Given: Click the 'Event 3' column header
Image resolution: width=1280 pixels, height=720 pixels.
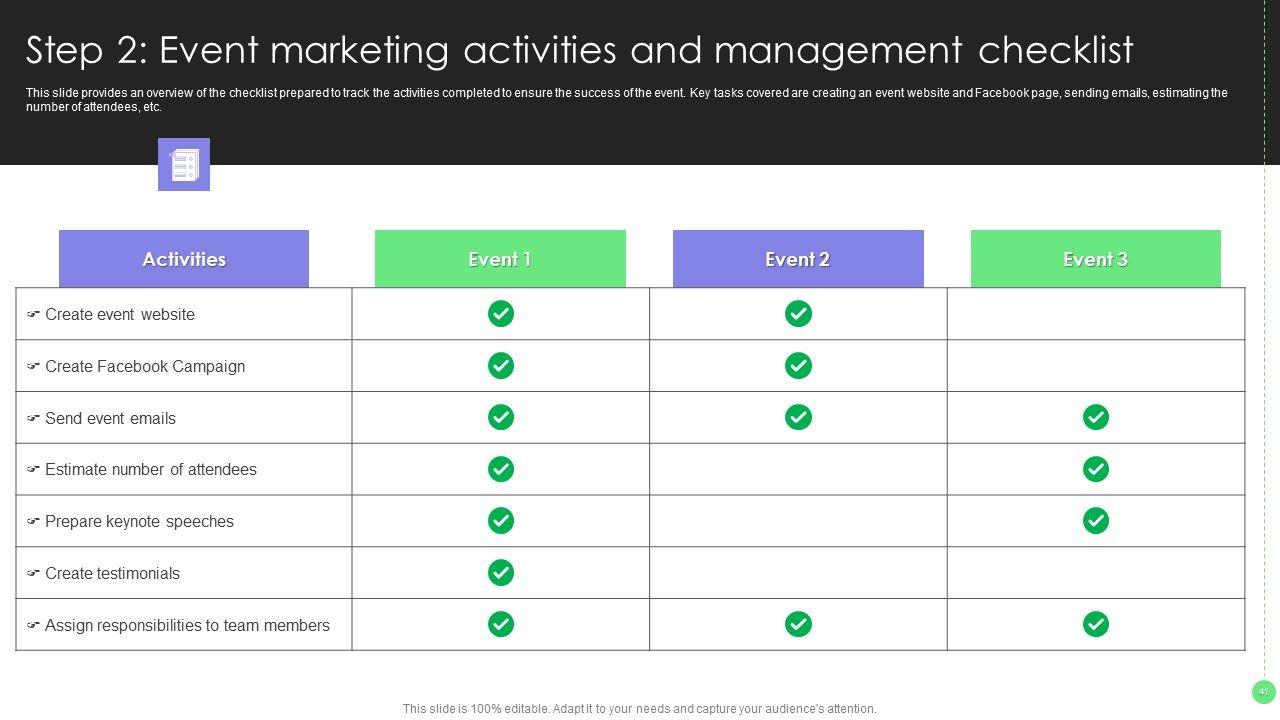Looking at the screenshot, I should click(x=1096, y=259).
